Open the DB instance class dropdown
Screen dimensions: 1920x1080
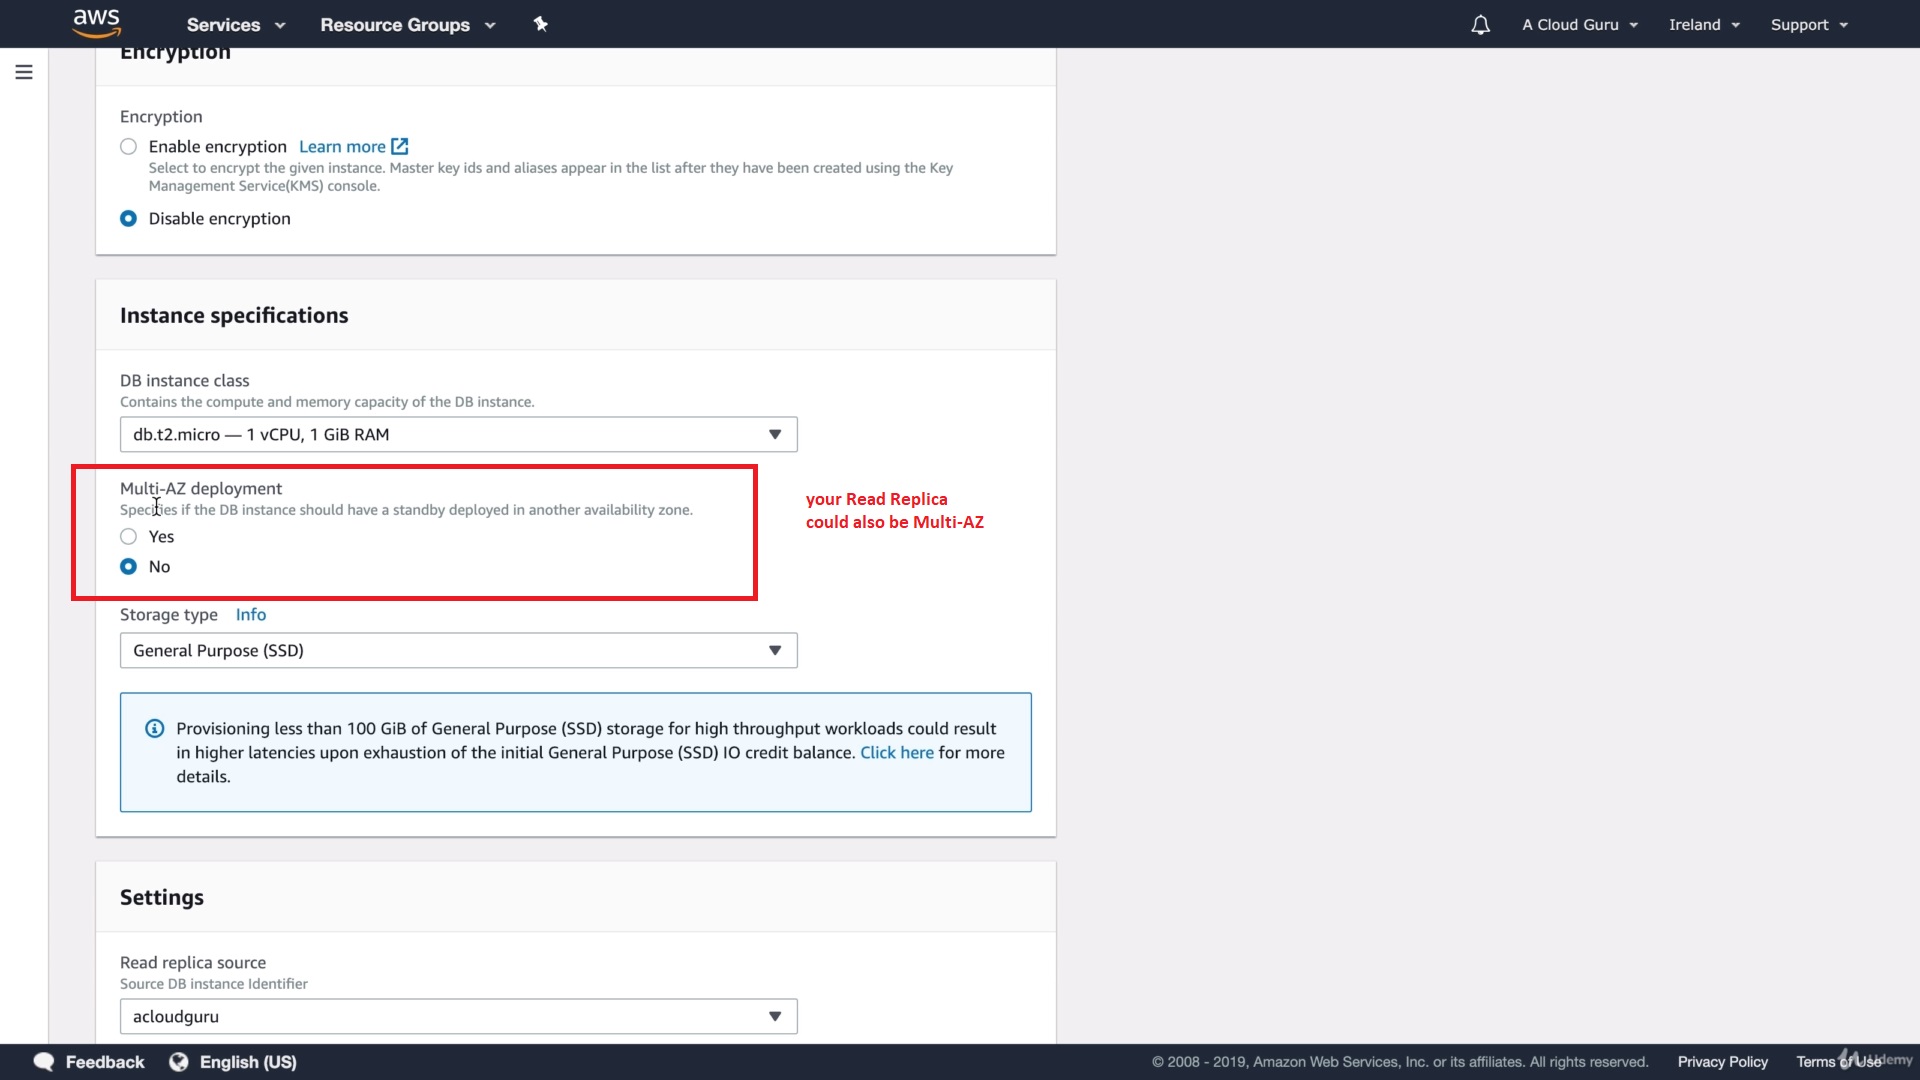458,434
